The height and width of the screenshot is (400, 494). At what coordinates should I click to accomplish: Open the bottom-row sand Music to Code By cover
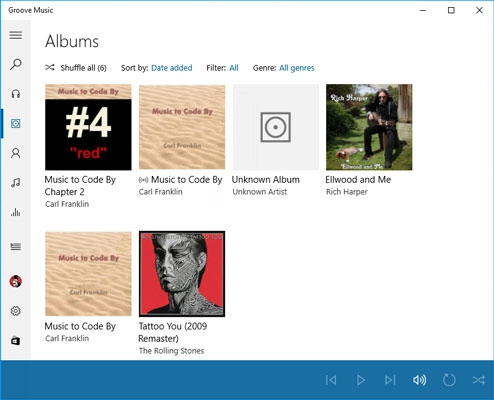88,274
